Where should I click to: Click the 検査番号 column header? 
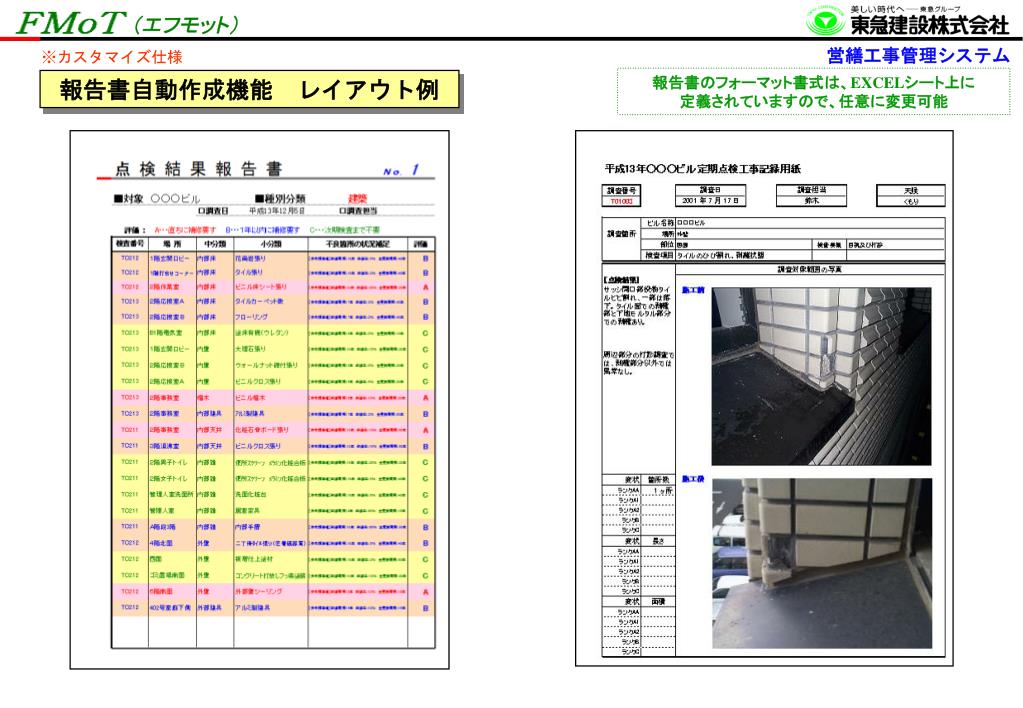pos(130,244)
